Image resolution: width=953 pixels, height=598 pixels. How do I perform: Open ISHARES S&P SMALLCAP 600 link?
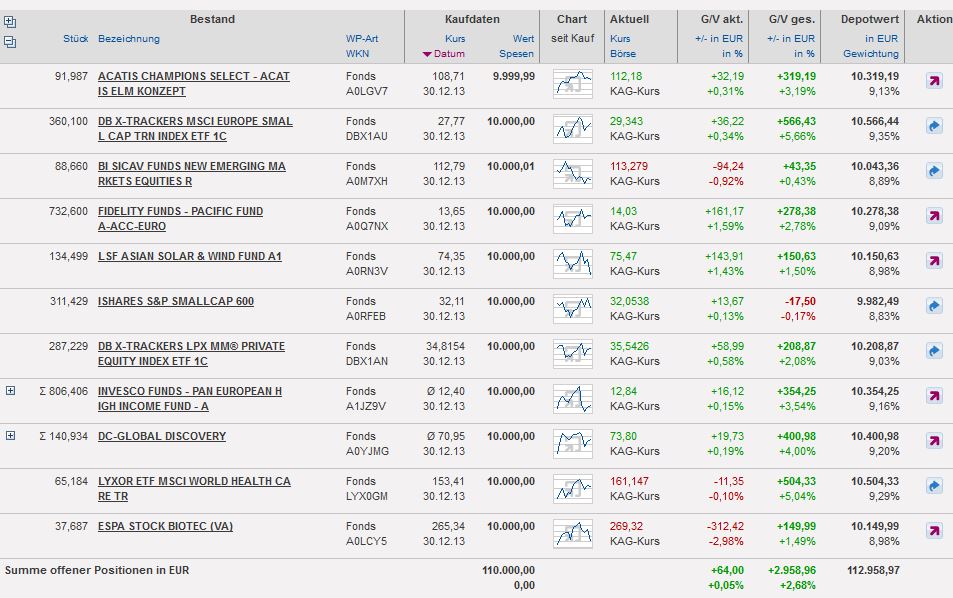coord(176,301)
